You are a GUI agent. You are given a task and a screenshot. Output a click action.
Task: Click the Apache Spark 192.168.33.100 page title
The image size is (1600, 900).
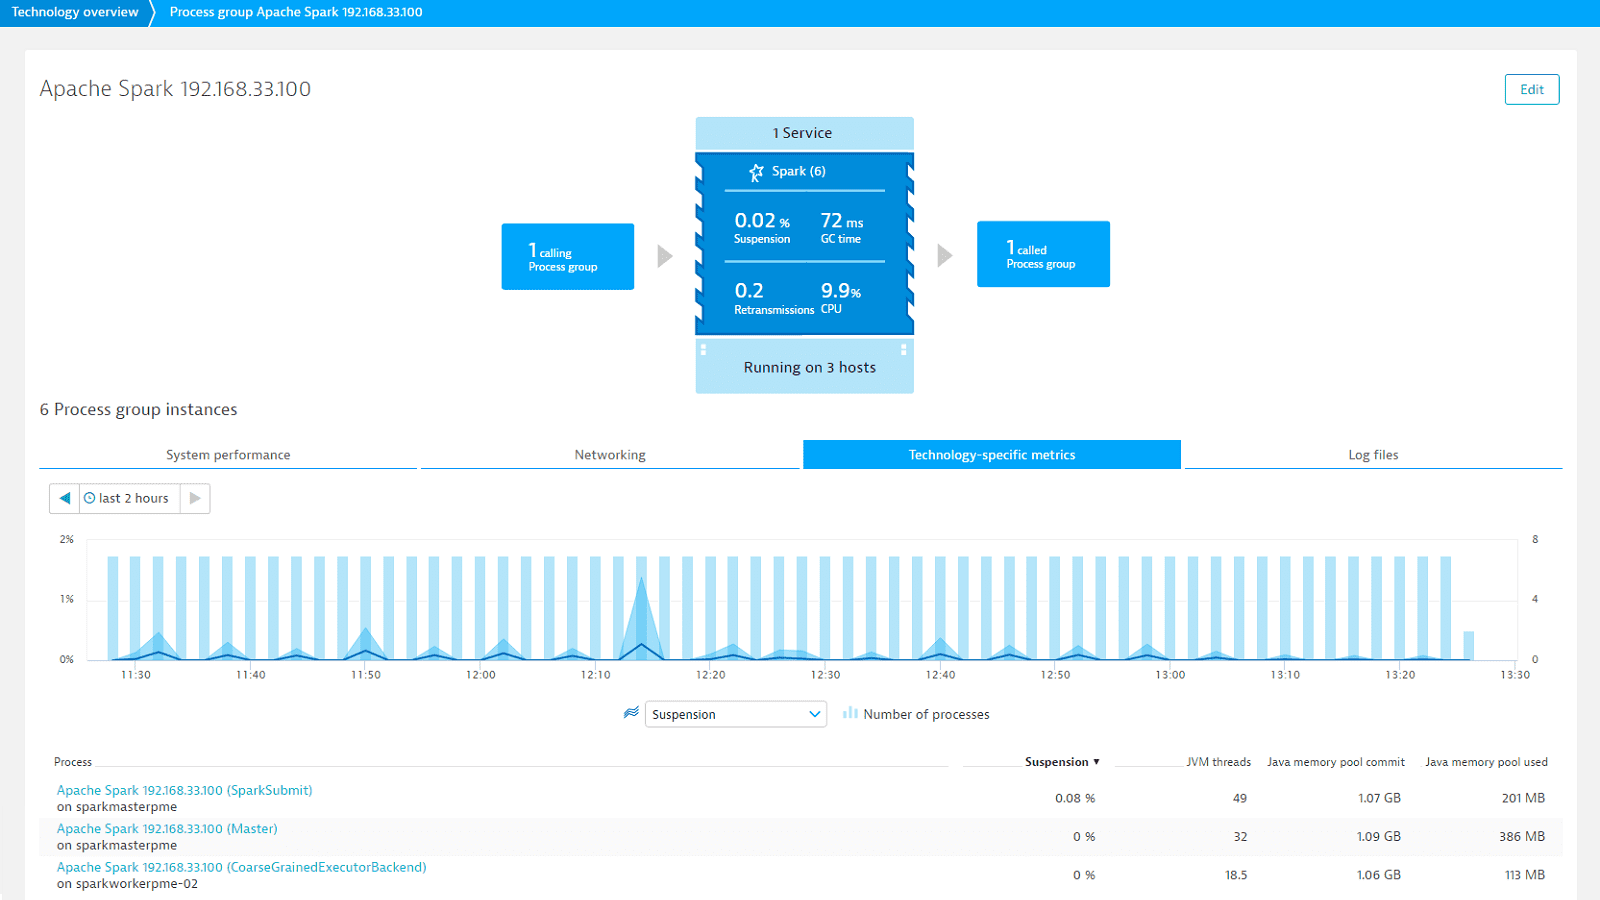pyautogui.click(x=175, y=89)
